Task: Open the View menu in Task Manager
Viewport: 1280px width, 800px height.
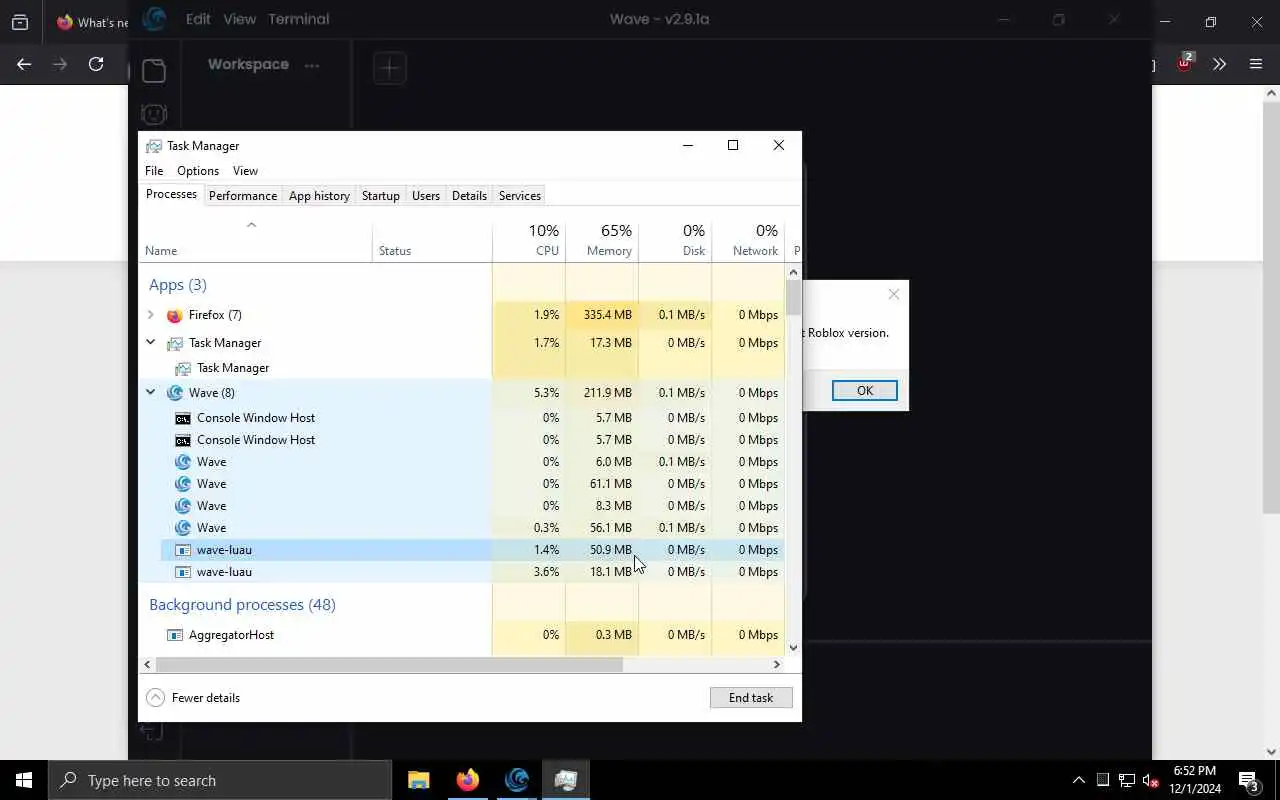Action: tap(245, 171)
